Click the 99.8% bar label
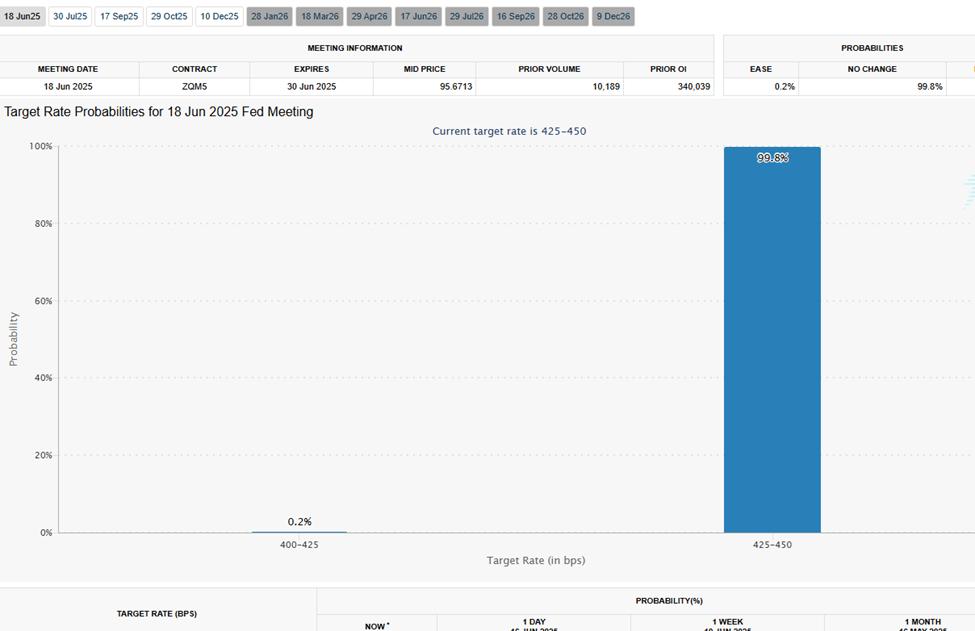The width and height of the screenshot is (975, 631). pos(772,158)
